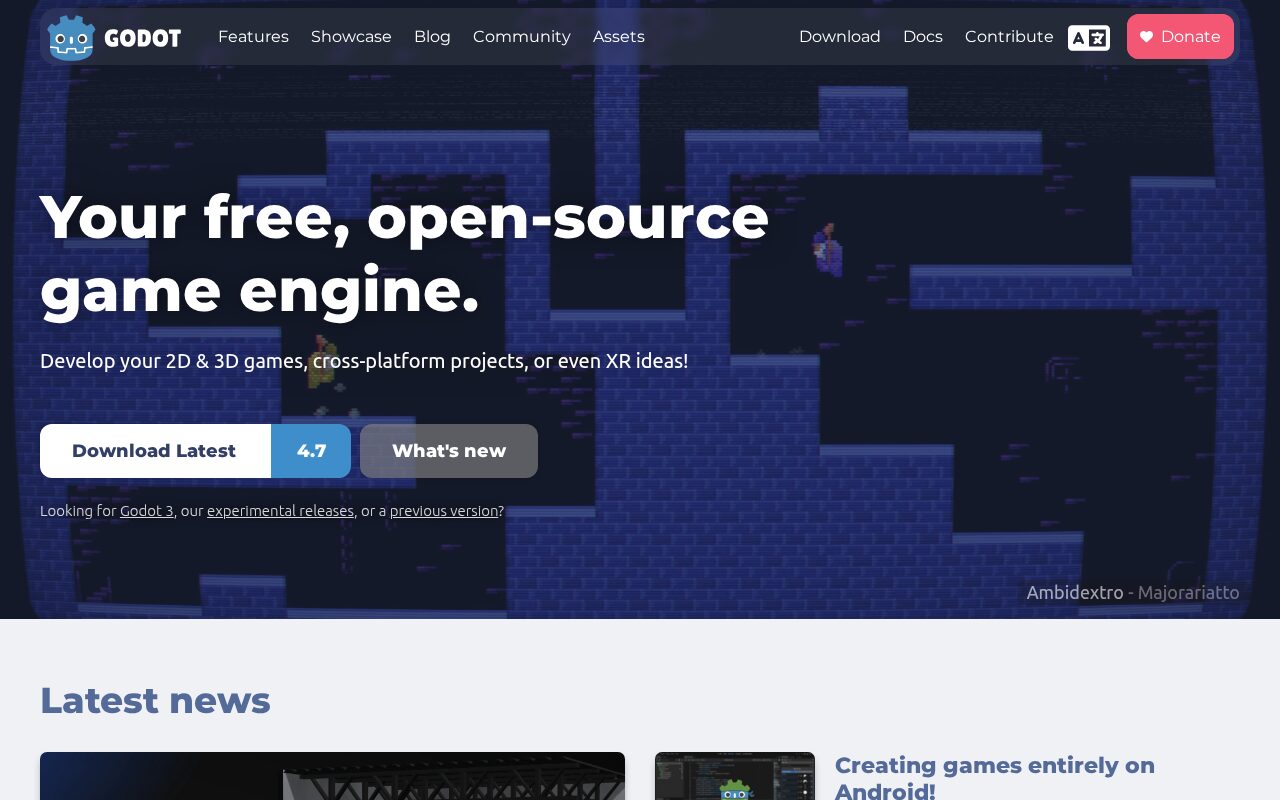Open the Features menu item
The width and height of the screenshot is (1280, 800).
253,36
